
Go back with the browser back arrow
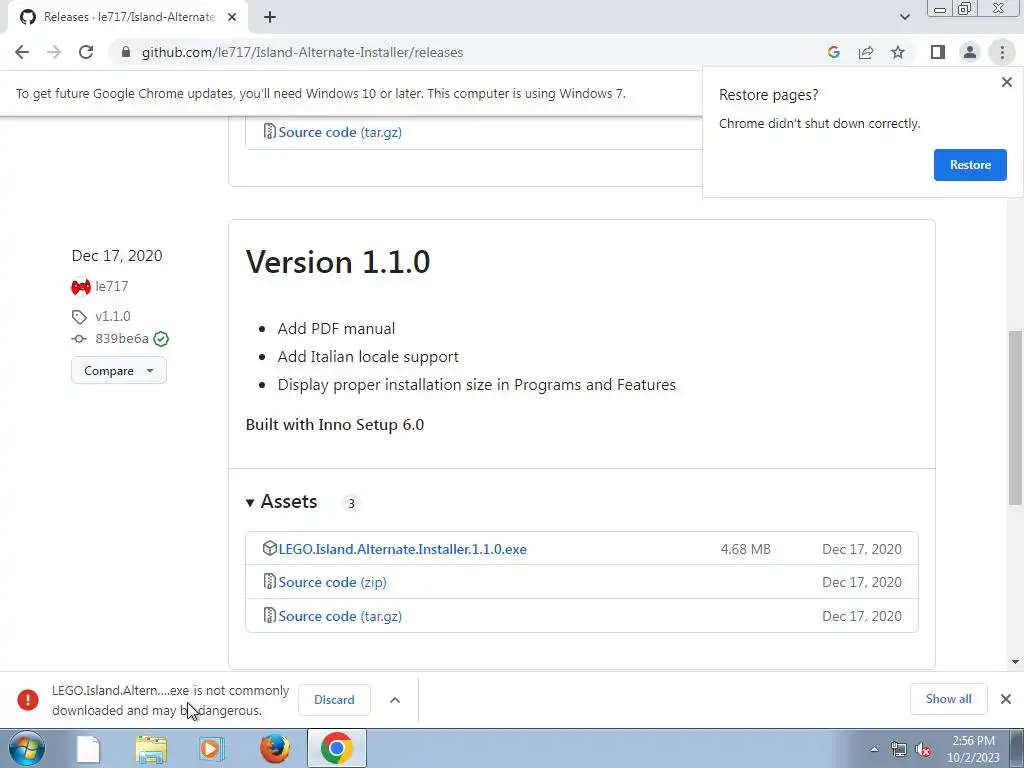click(22, 52)
